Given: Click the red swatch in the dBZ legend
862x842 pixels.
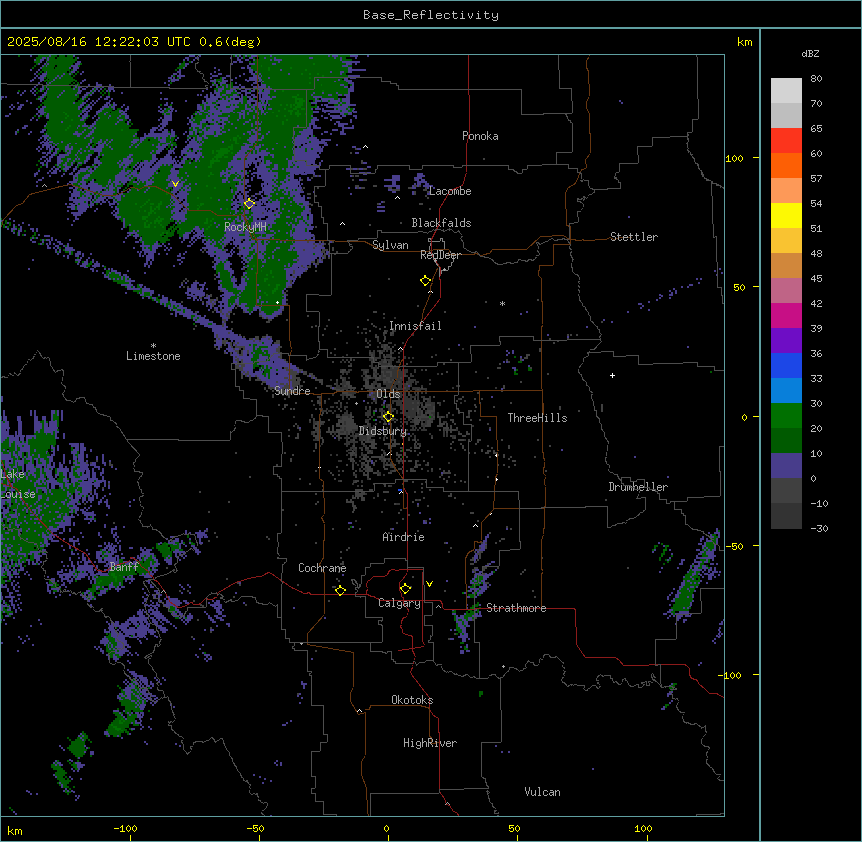Looking at the screenshot, I should tap(786, 140).
